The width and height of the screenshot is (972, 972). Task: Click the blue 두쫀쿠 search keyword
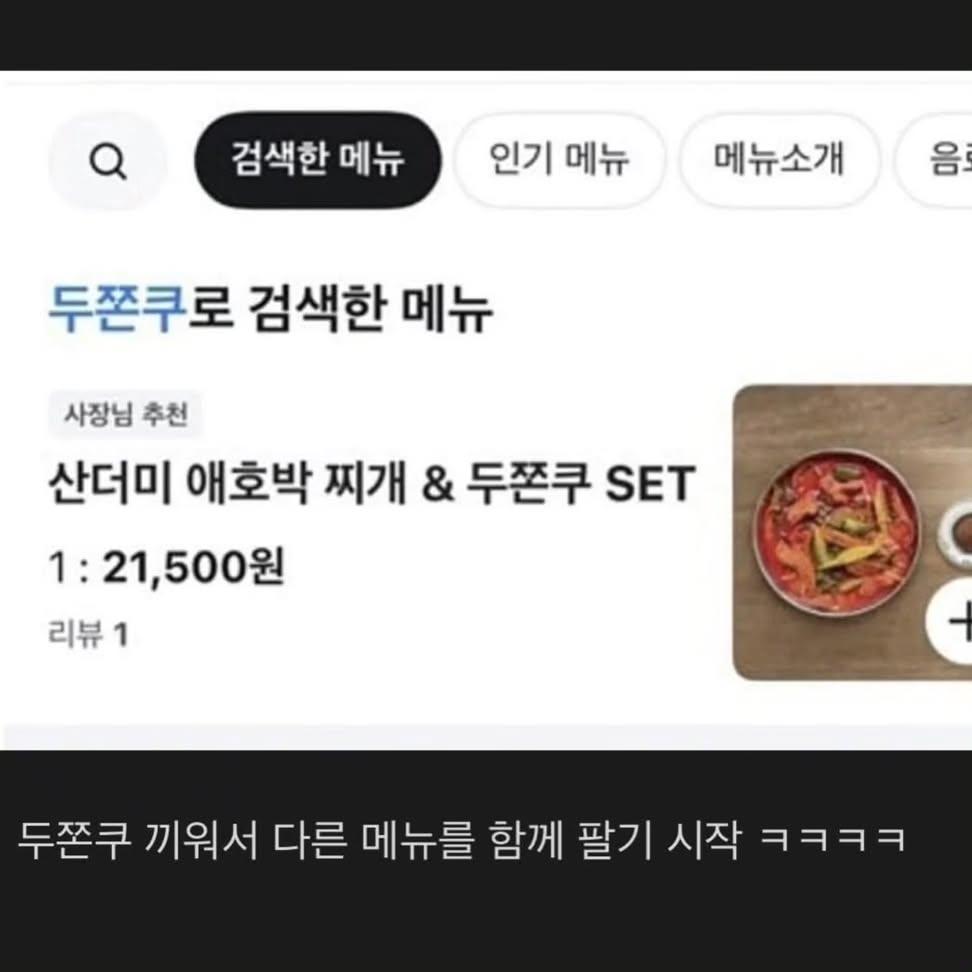click(117, 309)
